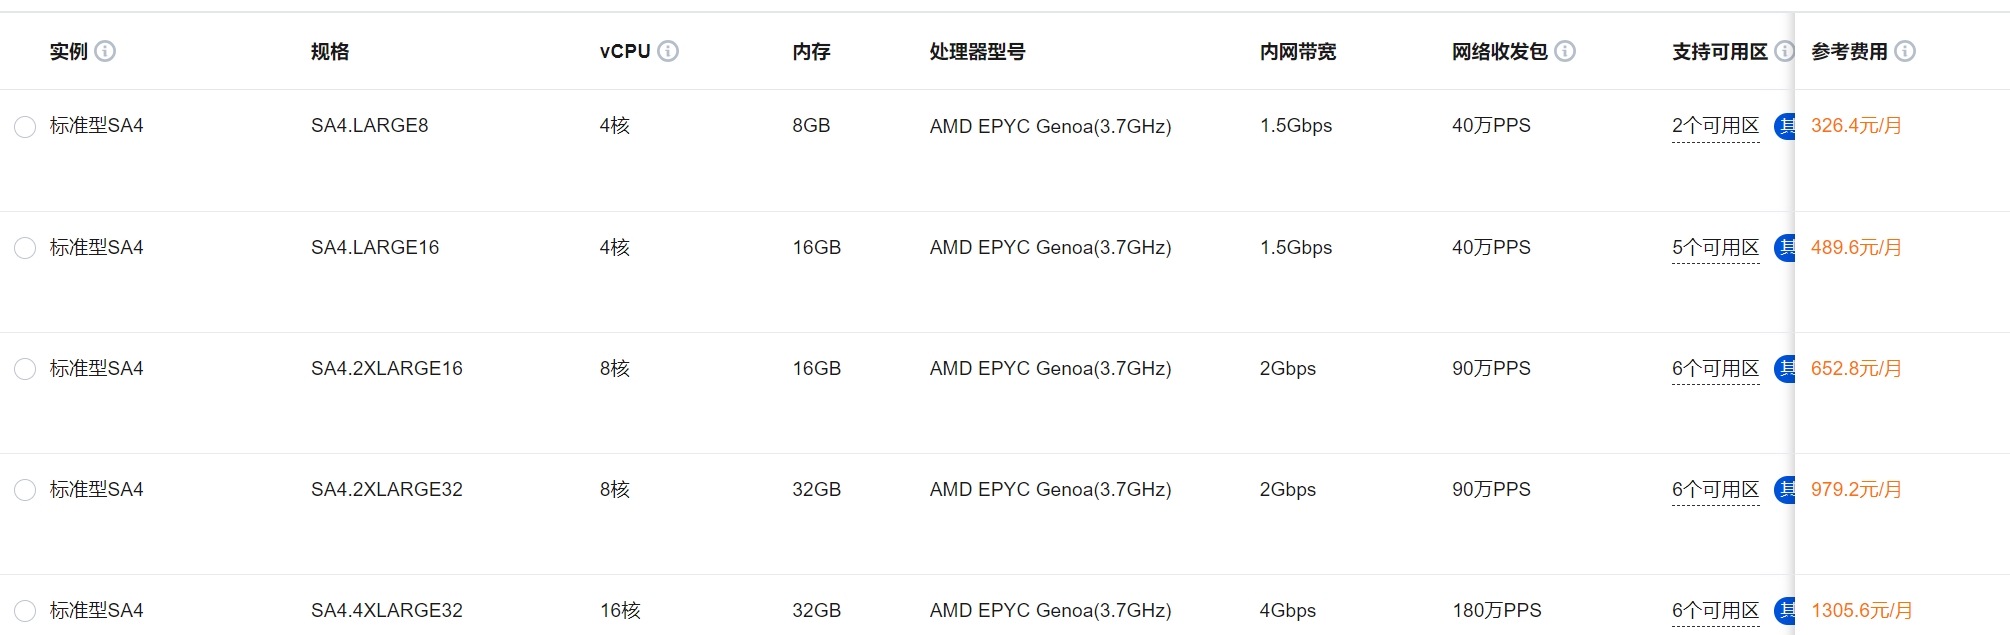Open the 2个可用区 availability zone link
Screen dimensions: 2010x635
click(x=1715, y=126)
